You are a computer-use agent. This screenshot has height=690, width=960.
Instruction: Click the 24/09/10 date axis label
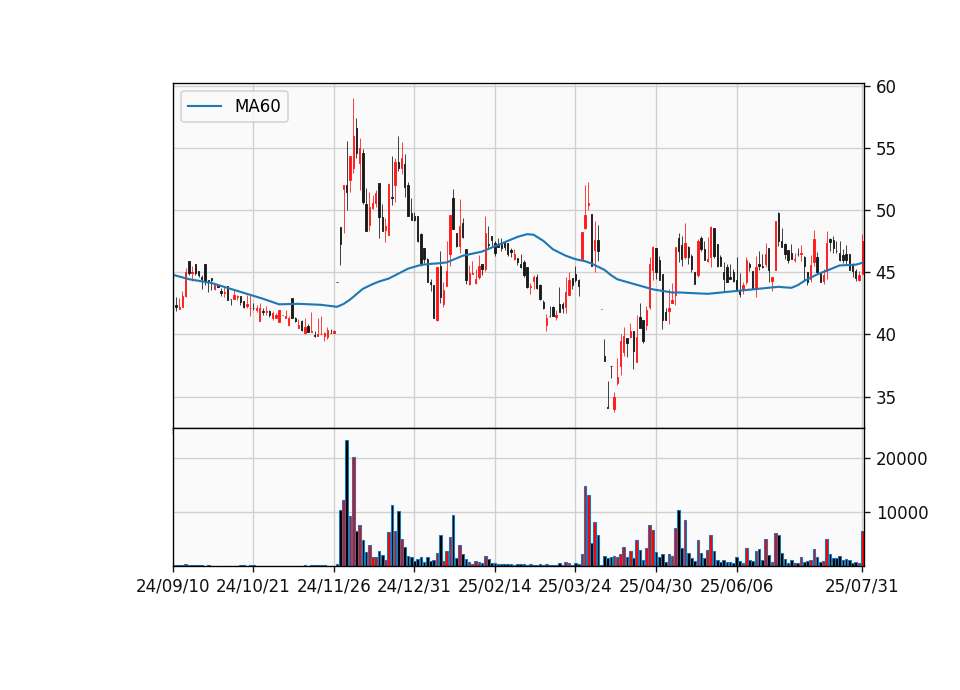173,586
